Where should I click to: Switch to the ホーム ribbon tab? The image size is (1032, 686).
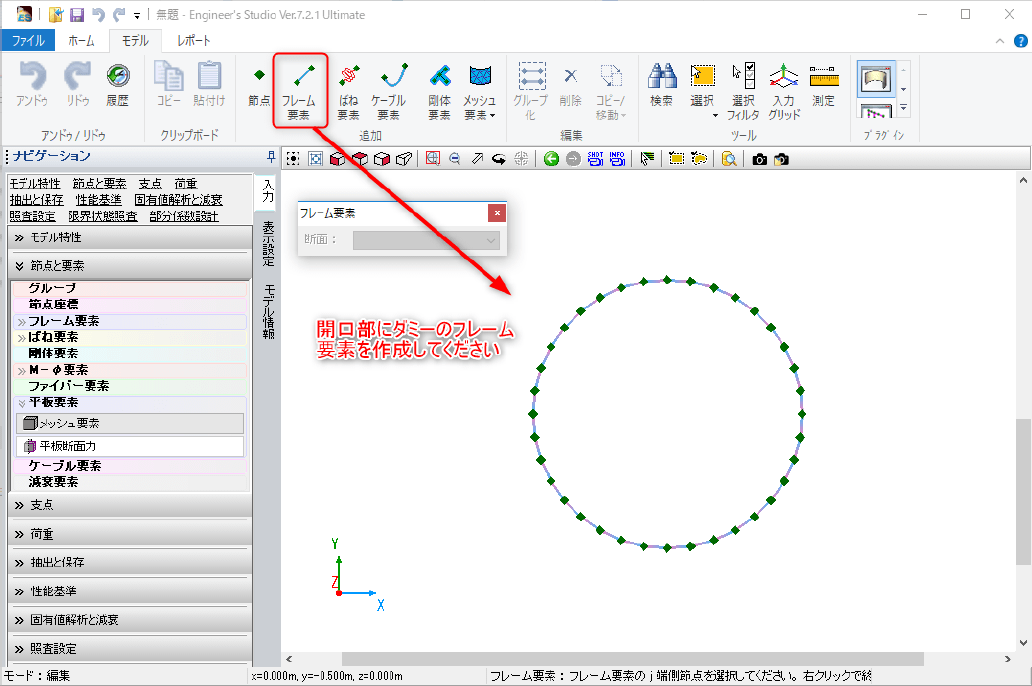pyautogui.click(x=81, y=41)
